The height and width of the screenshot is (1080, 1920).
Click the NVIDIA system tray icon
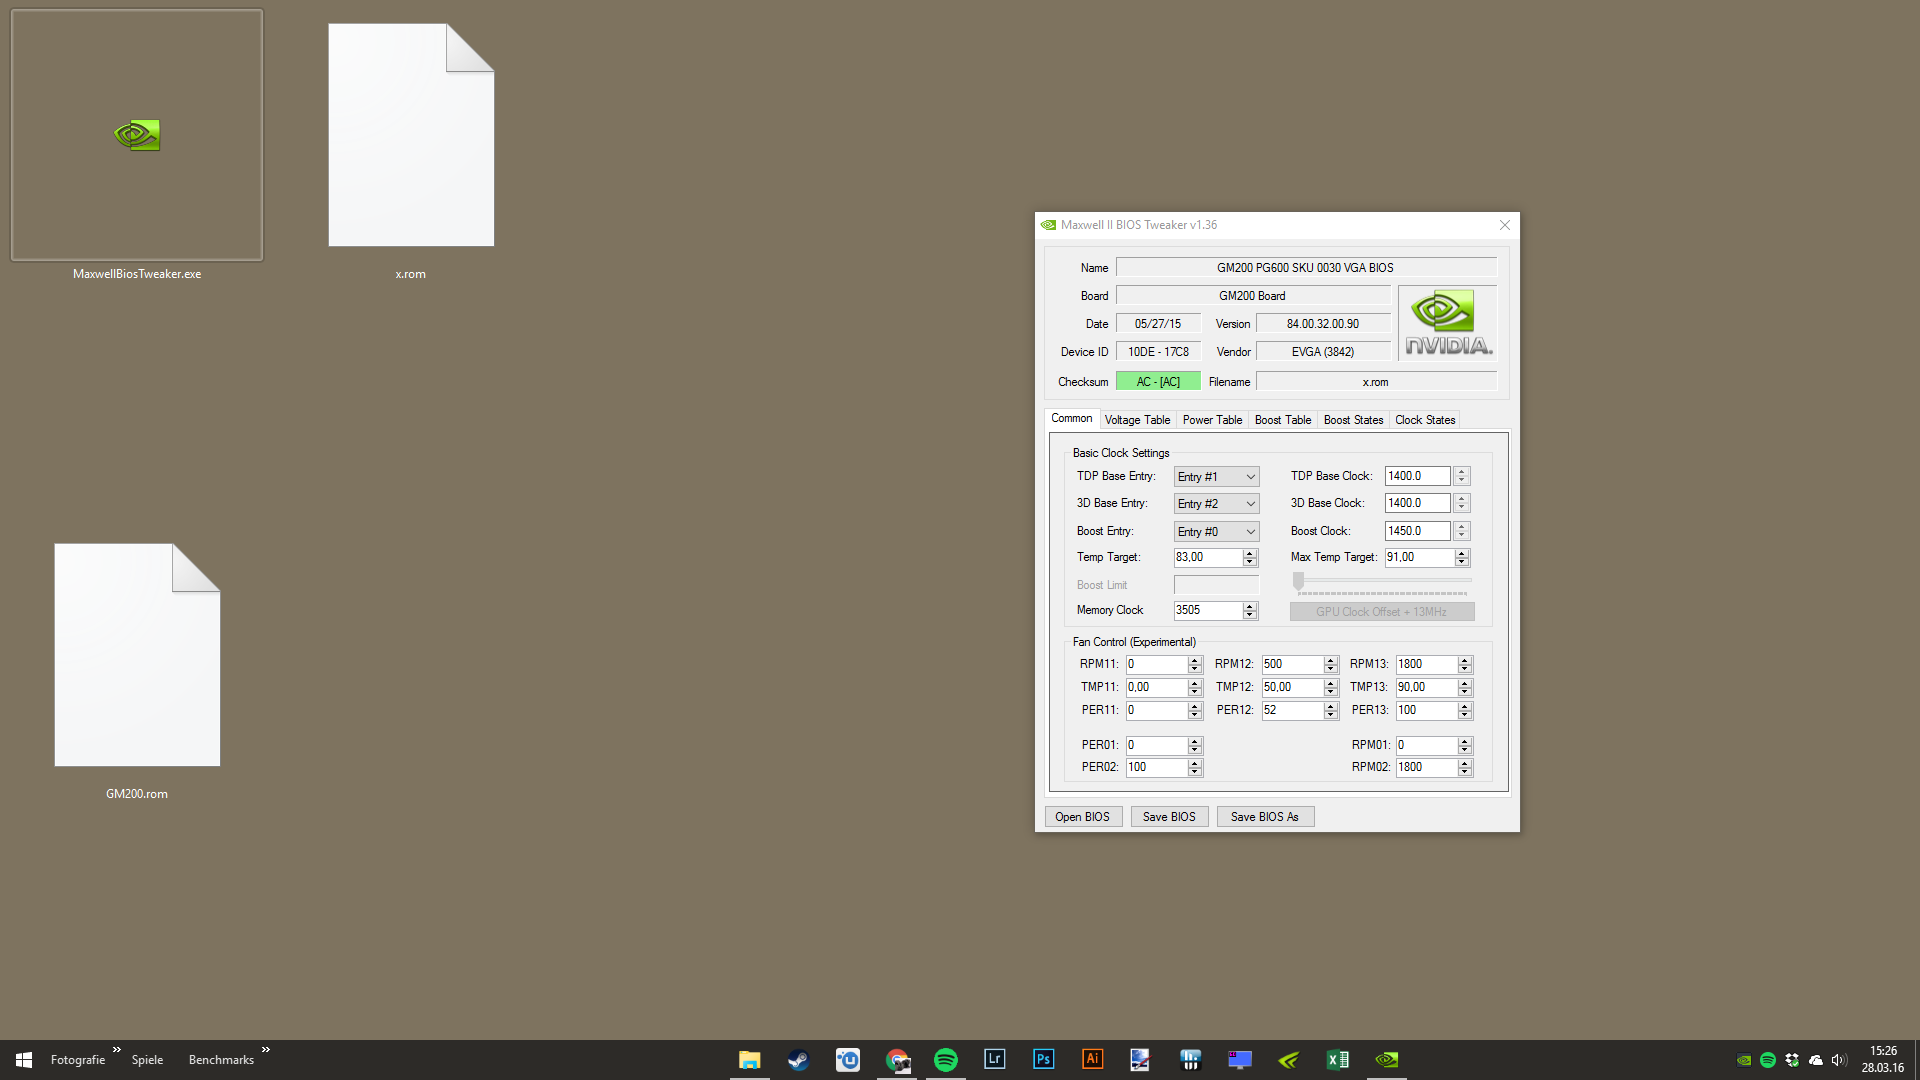coord(1744,1060)
